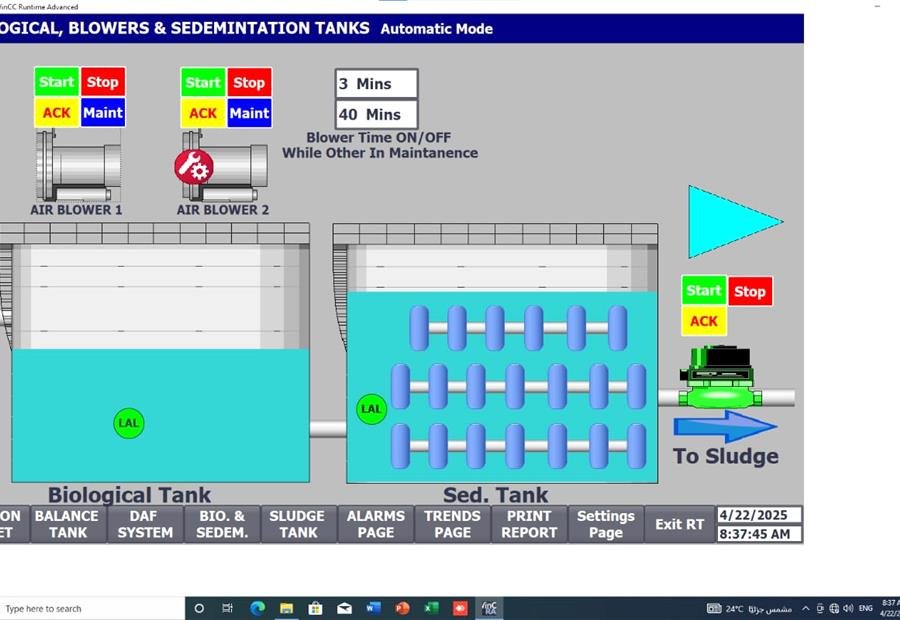Edit the 3 Mins blower ON time field
Viewport: 900px width, 620px height.
(377, 84)
